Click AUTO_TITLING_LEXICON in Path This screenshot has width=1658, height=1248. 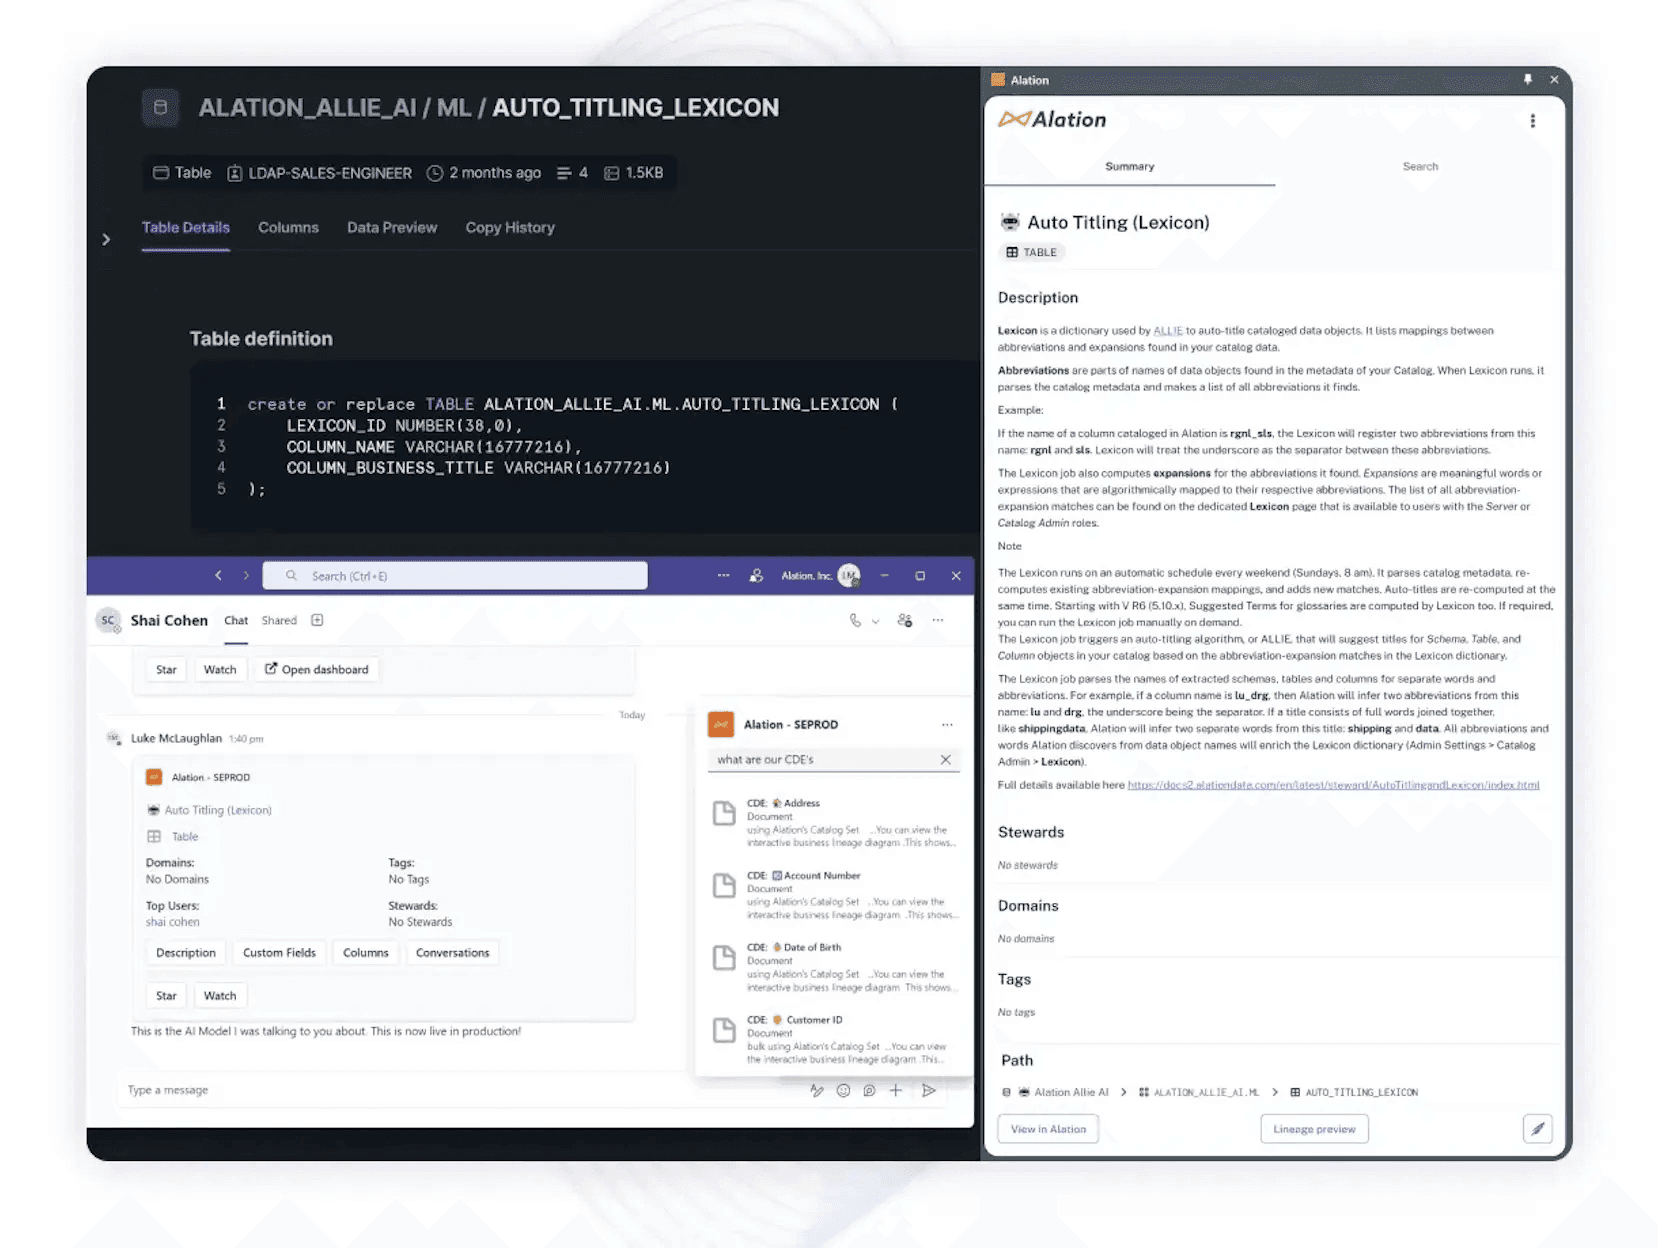pos(1361,1093)
